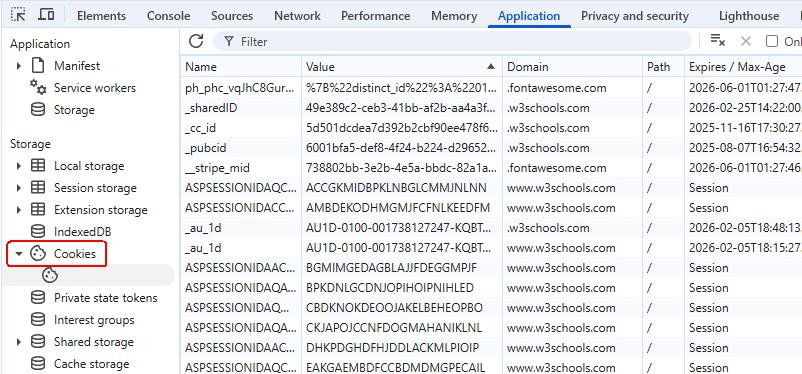Click the Private state tokens database icon
The image size is (802, 374).
click(x=38, y=298)
